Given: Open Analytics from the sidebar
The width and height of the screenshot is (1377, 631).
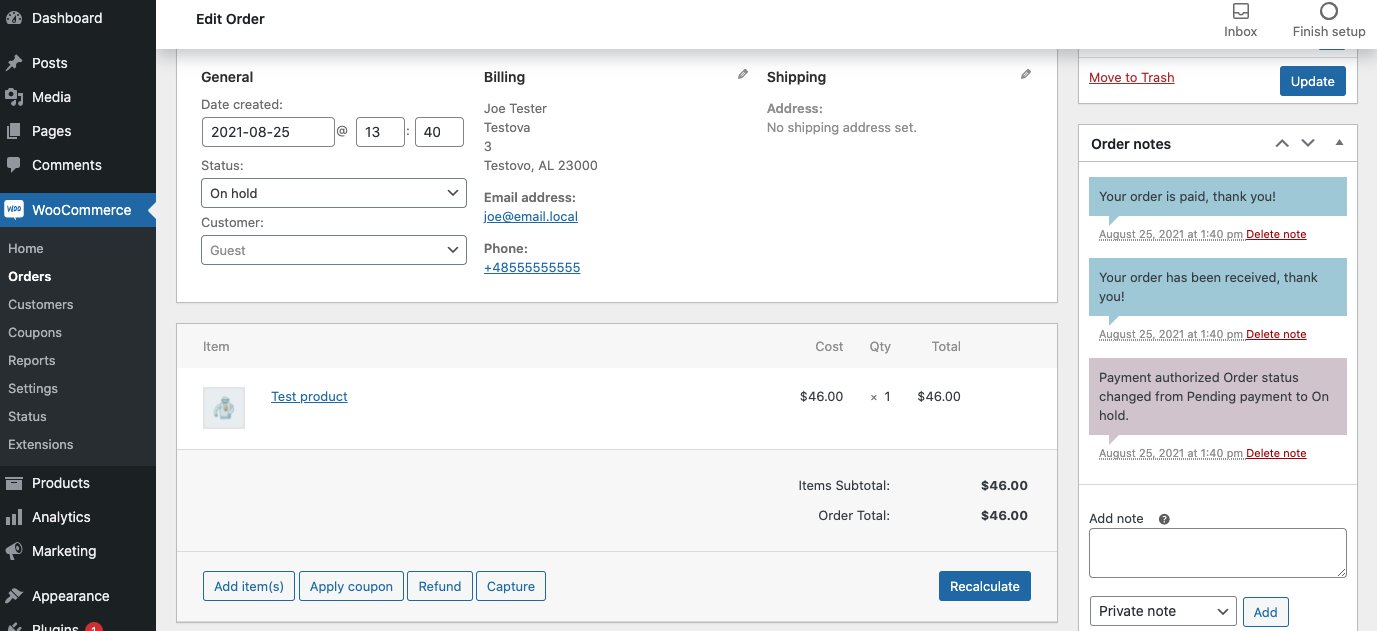Looking at the screenshot, I should point(60,517).
